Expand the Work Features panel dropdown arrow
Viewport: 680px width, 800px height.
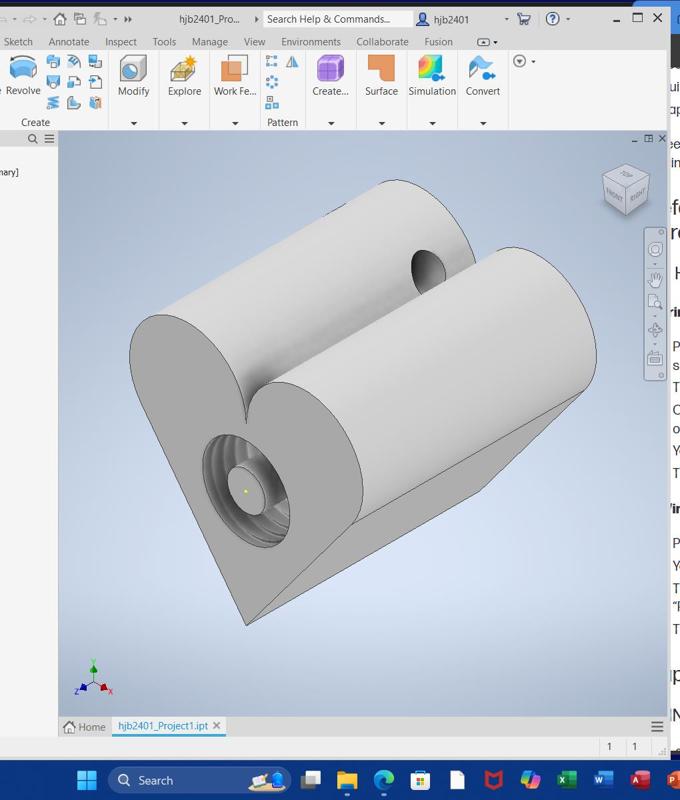click(x=235, y=123)
